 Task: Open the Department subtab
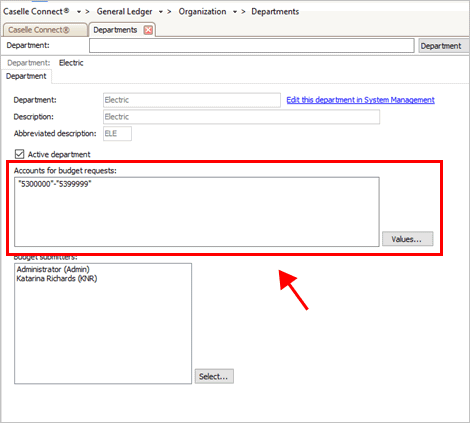pos(26,76)
